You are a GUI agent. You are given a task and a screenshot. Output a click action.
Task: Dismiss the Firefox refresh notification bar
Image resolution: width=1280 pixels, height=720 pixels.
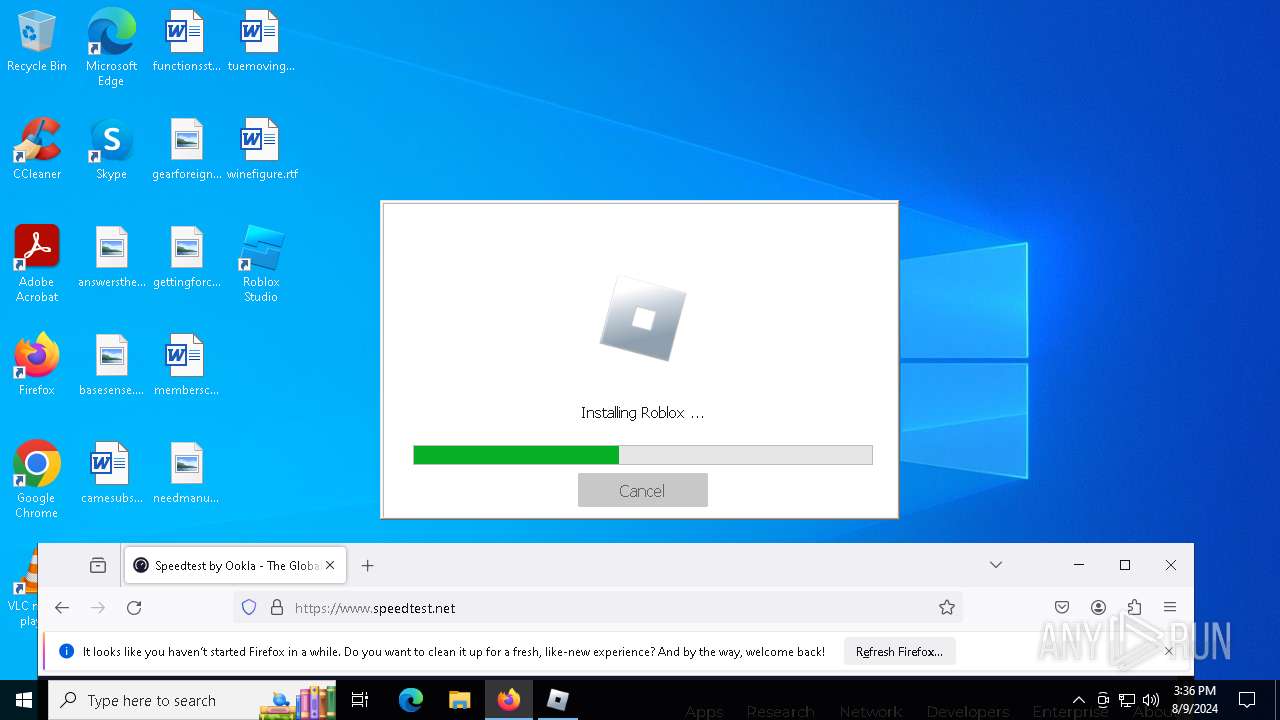coord(1168,651)
